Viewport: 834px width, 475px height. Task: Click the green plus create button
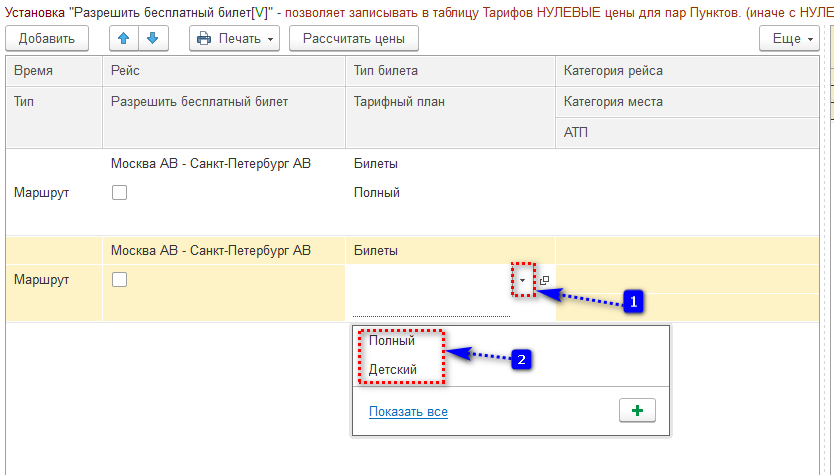pyautogui.click(x=637, y=411)
